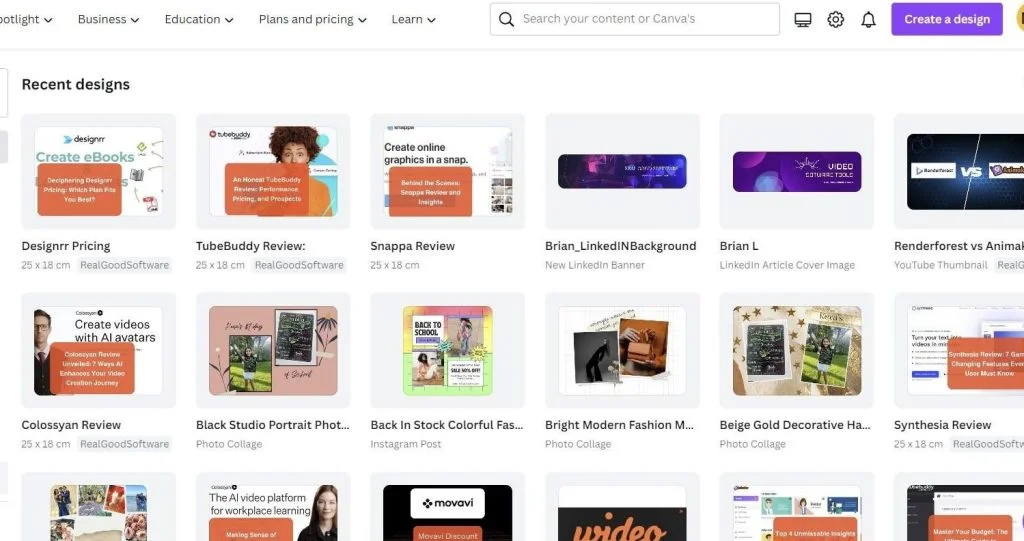Expand the Learn menu

413,20
